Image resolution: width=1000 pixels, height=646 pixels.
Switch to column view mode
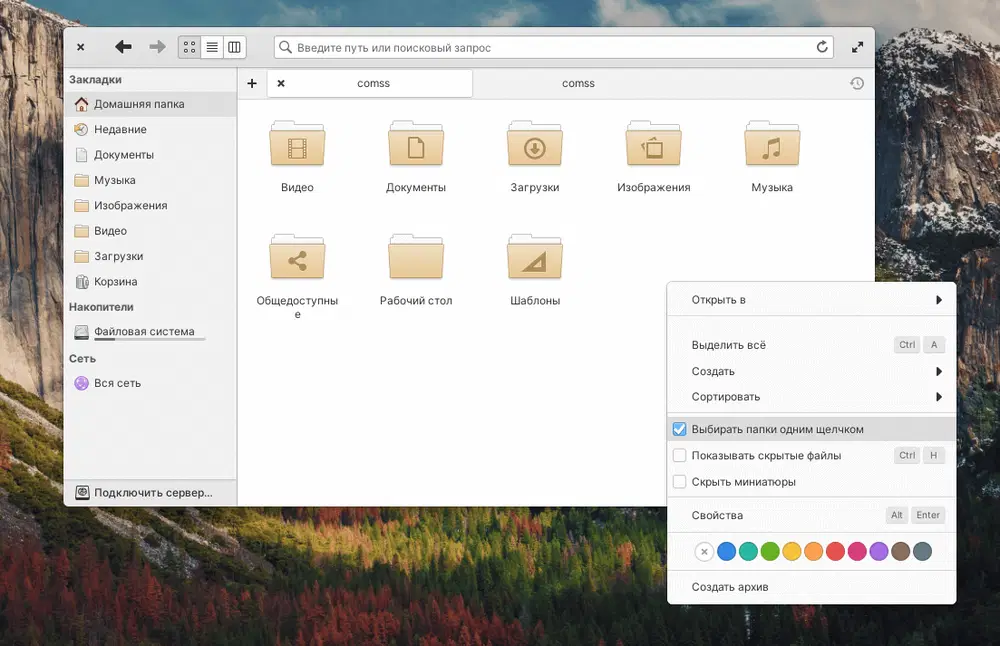click(234, 47)
